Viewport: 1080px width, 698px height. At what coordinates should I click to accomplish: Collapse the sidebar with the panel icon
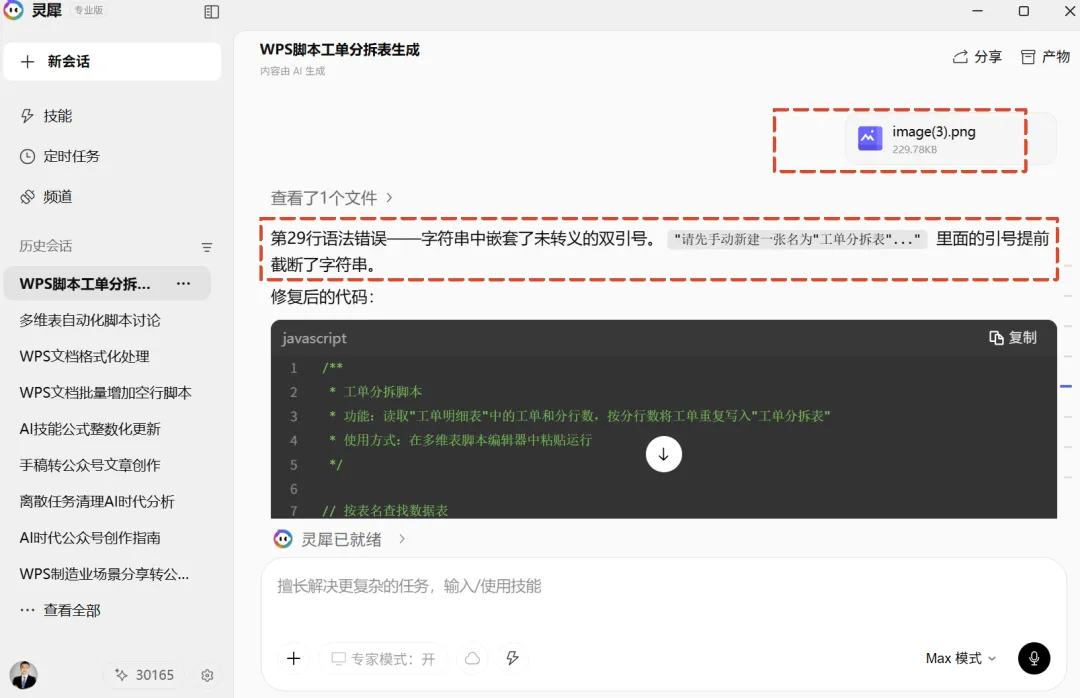pyautogui.click(x=211, y=12)
